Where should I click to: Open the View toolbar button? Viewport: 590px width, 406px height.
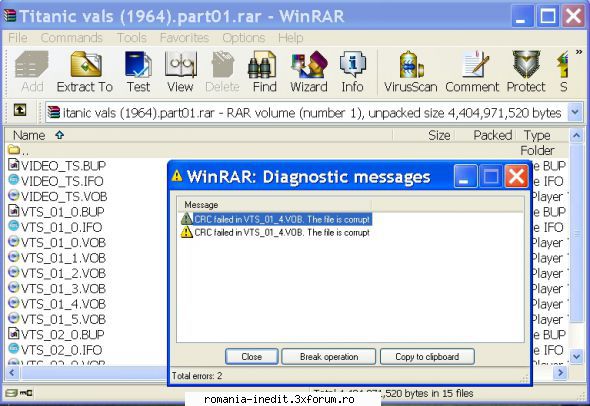(x=180, y=72)
